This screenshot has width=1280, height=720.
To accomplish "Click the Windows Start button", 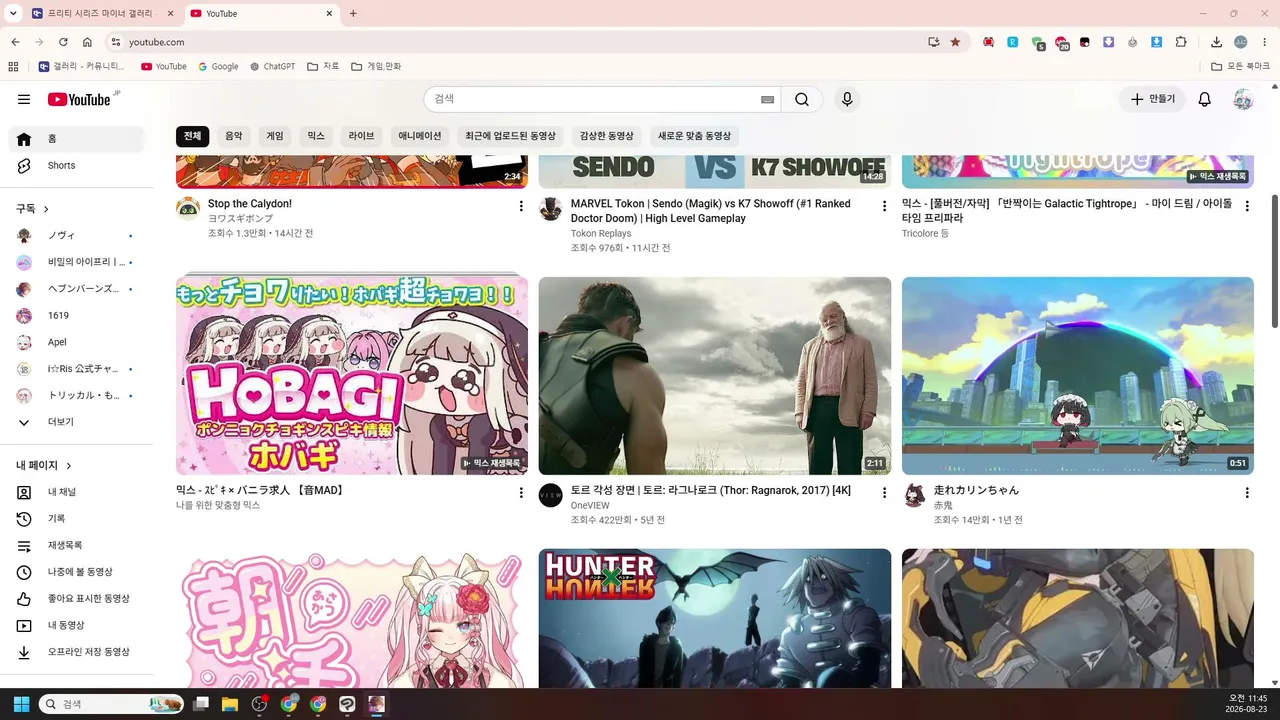I will coord(21,704).
